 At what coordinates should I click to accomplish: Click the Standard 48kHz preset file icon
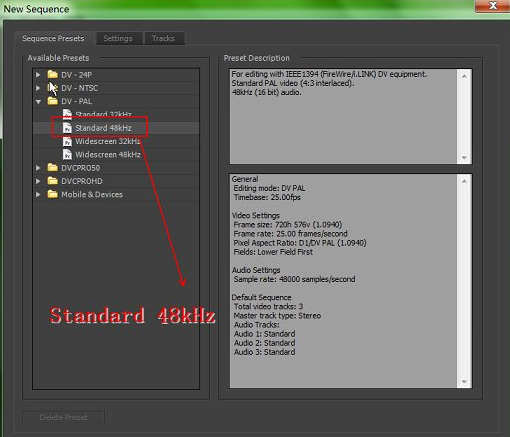pyautogui.click(x=67, y=128)
